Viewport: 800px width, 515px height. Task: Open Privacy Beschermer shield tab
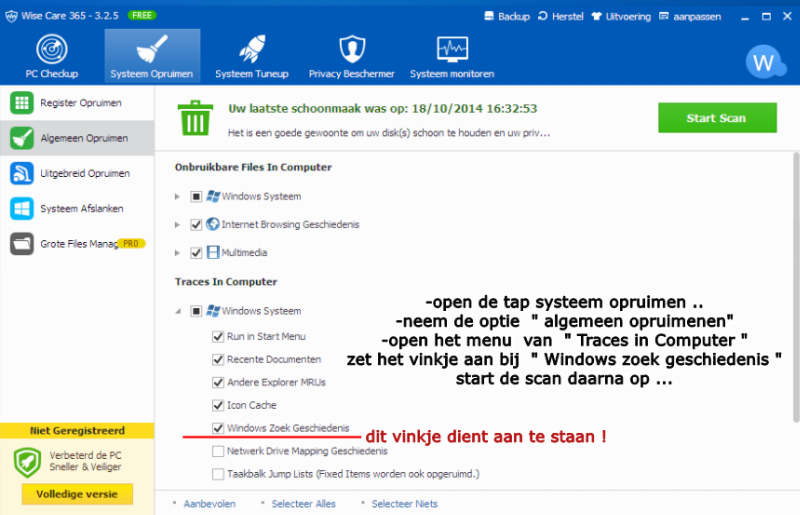[x=352, y=56]
